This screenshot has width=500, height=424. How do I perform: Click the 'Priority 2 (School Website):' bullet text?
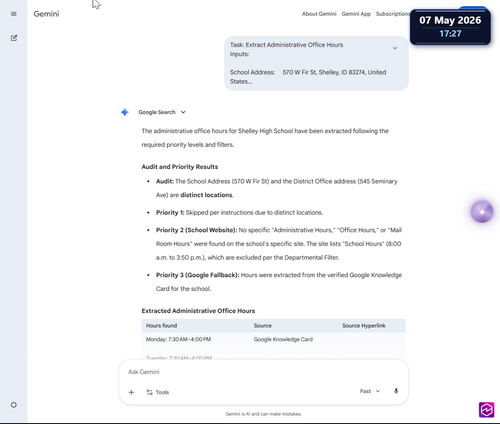tap(196, 230)
